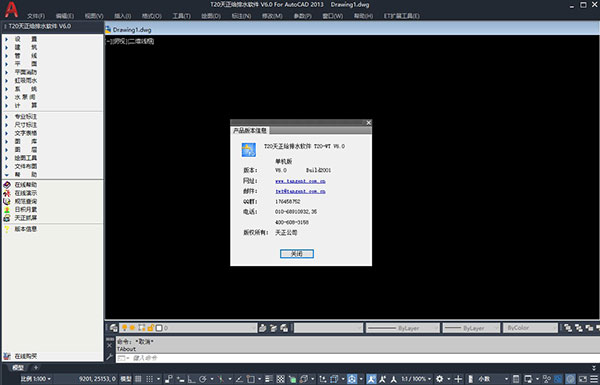The width and height of the screenshot is (600, 385).
Task: Click the layer previous icon
Action: 273,328
